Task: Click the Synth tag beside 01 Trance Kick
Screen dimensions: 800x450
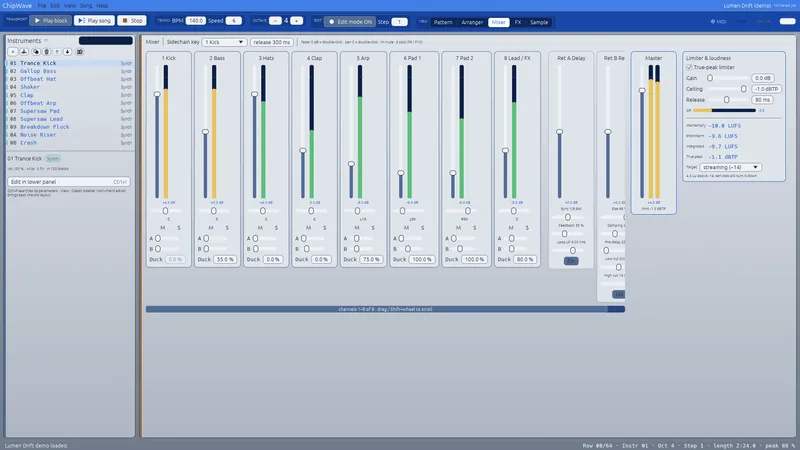Action: pyautogui.click(x=53, y=159)
